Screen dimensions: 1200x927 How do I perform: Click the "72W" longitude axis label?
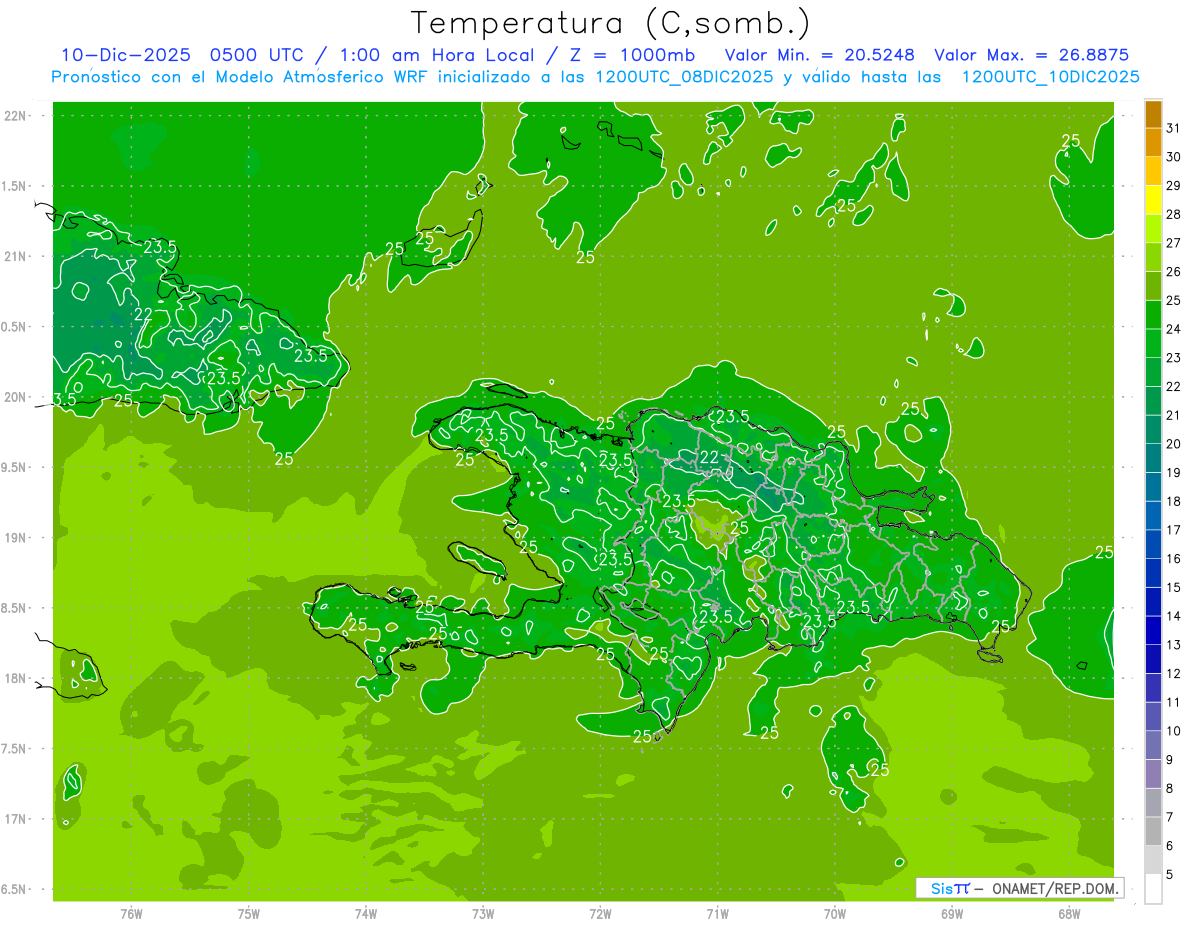(600, 913)
